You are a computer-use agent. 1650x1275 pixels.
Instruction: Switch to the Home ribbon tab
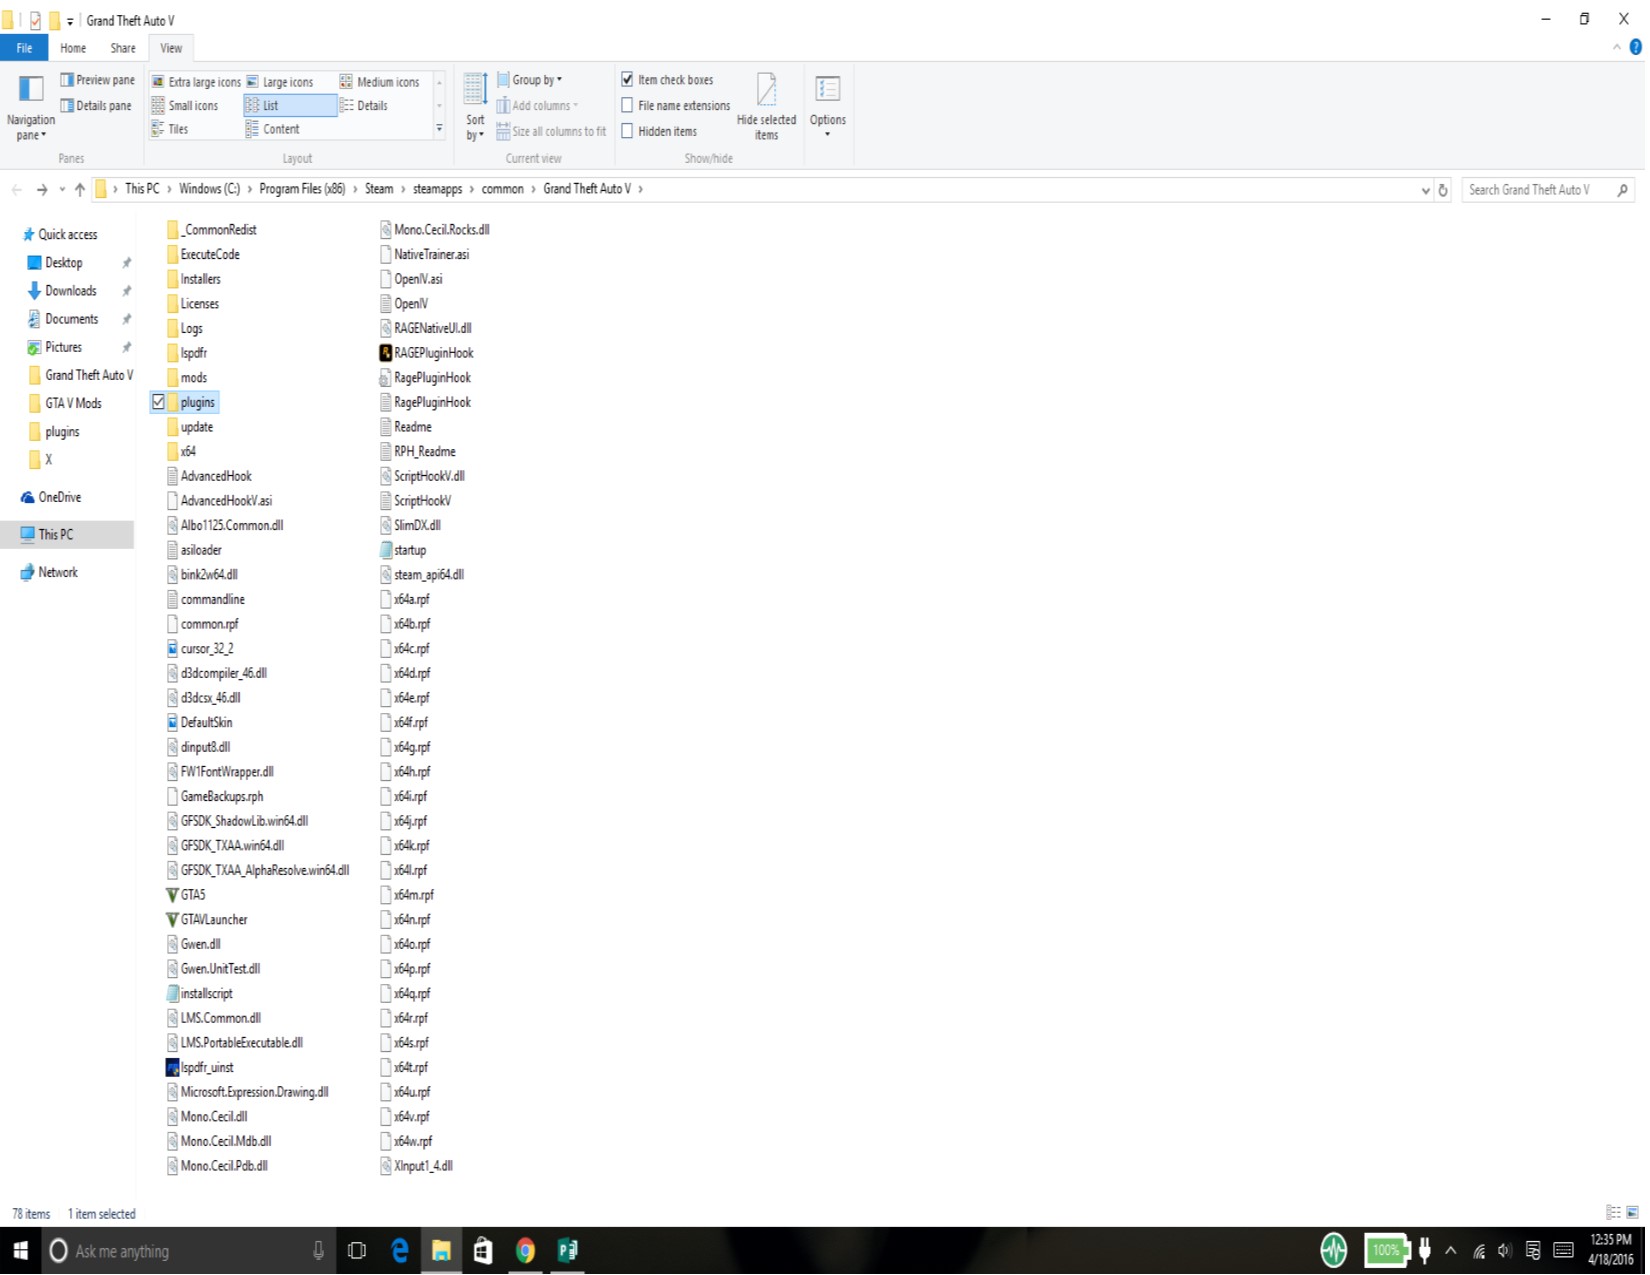73,48
